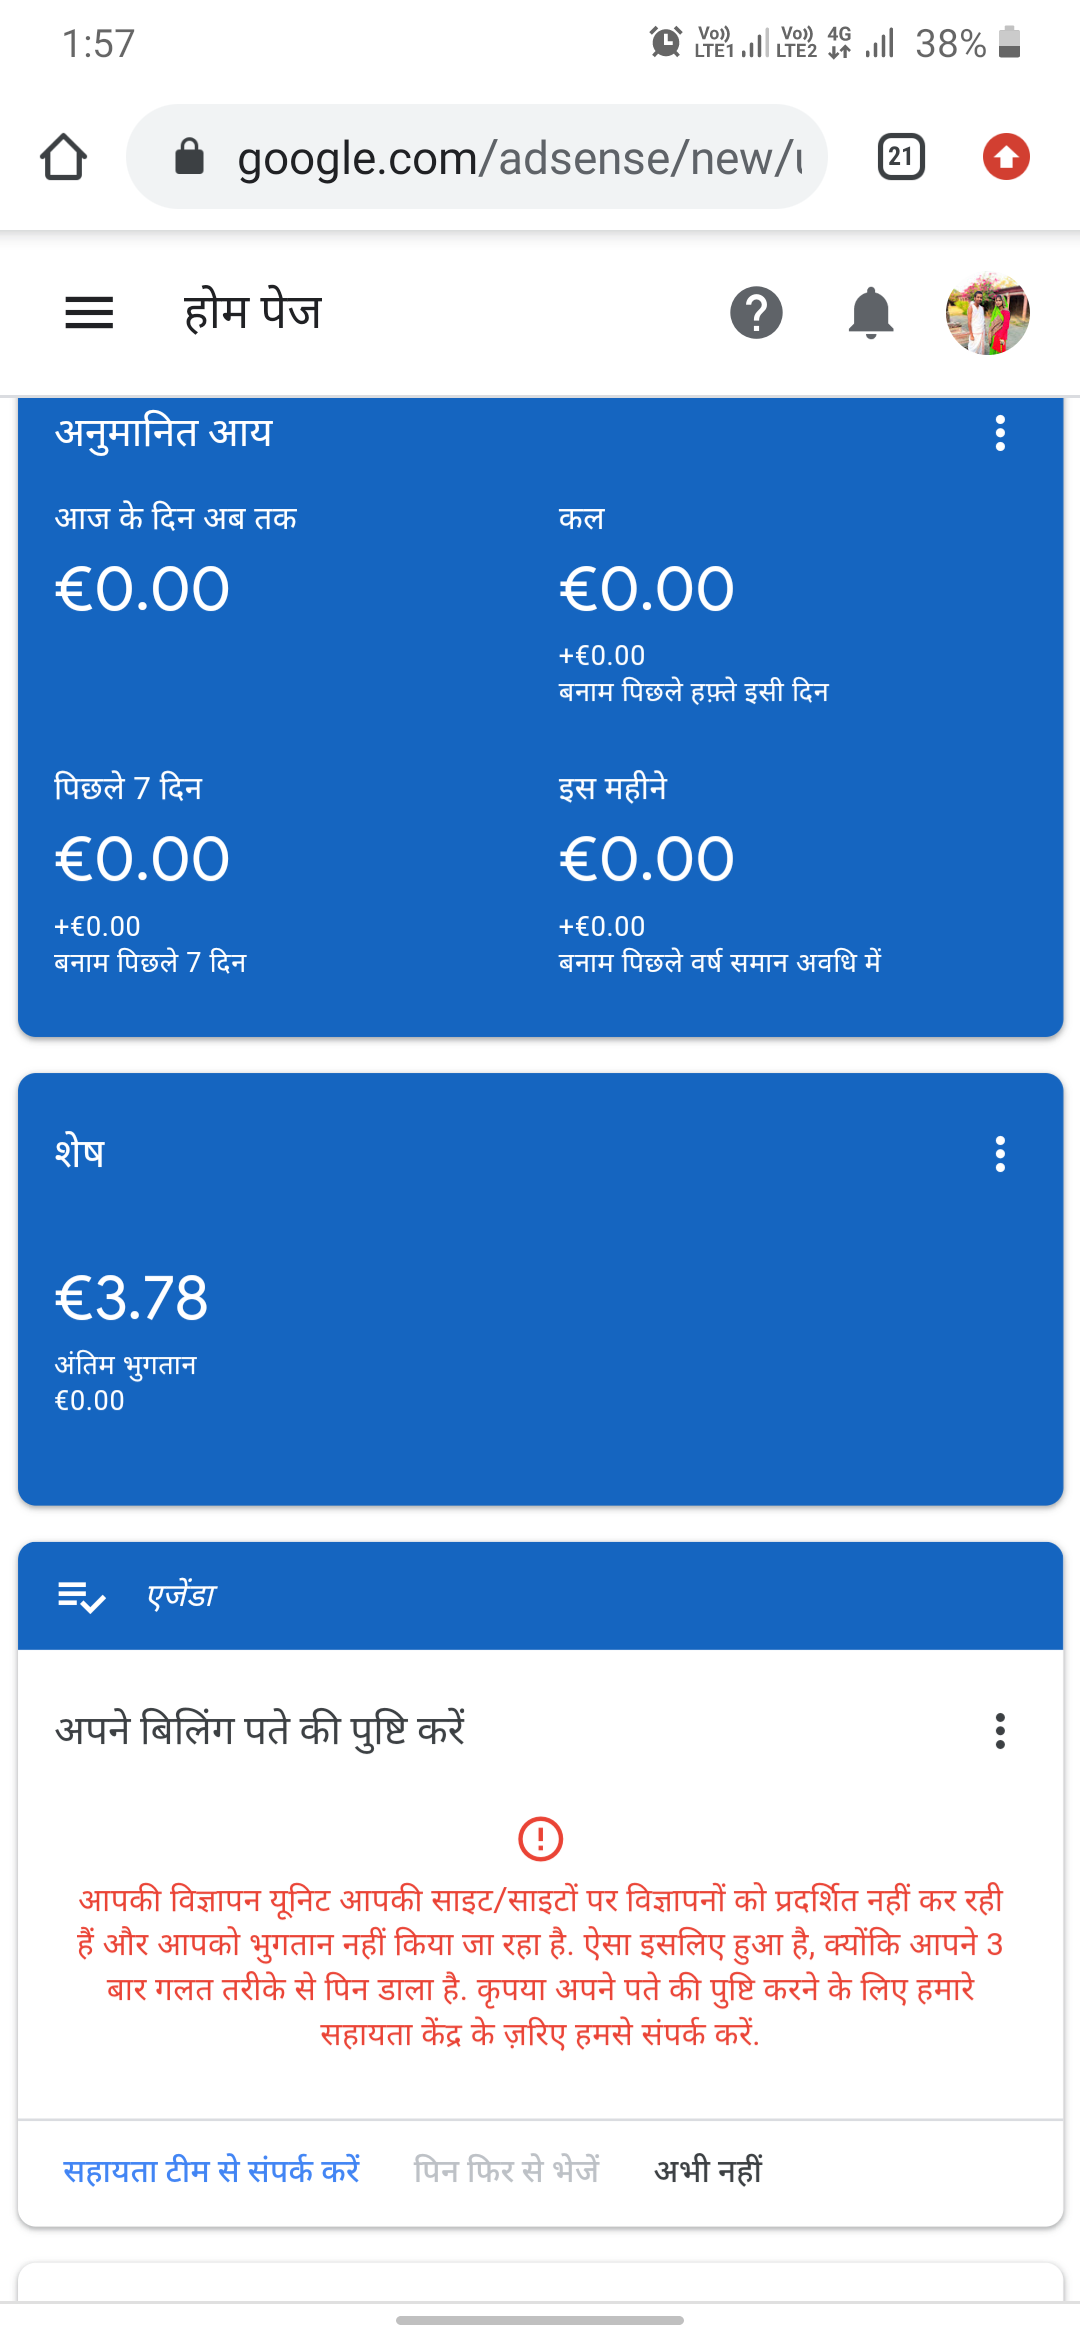Tap the help question mark icon
Image resolution: width=1080 pixels, height=2340 pixels.
[756, 313]
